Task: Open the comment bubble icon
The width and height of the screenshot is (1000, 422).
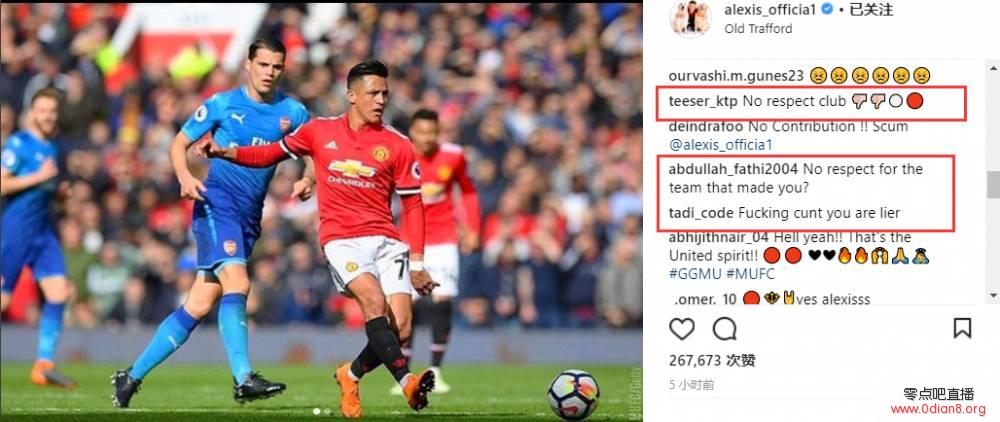Action: 724,328
